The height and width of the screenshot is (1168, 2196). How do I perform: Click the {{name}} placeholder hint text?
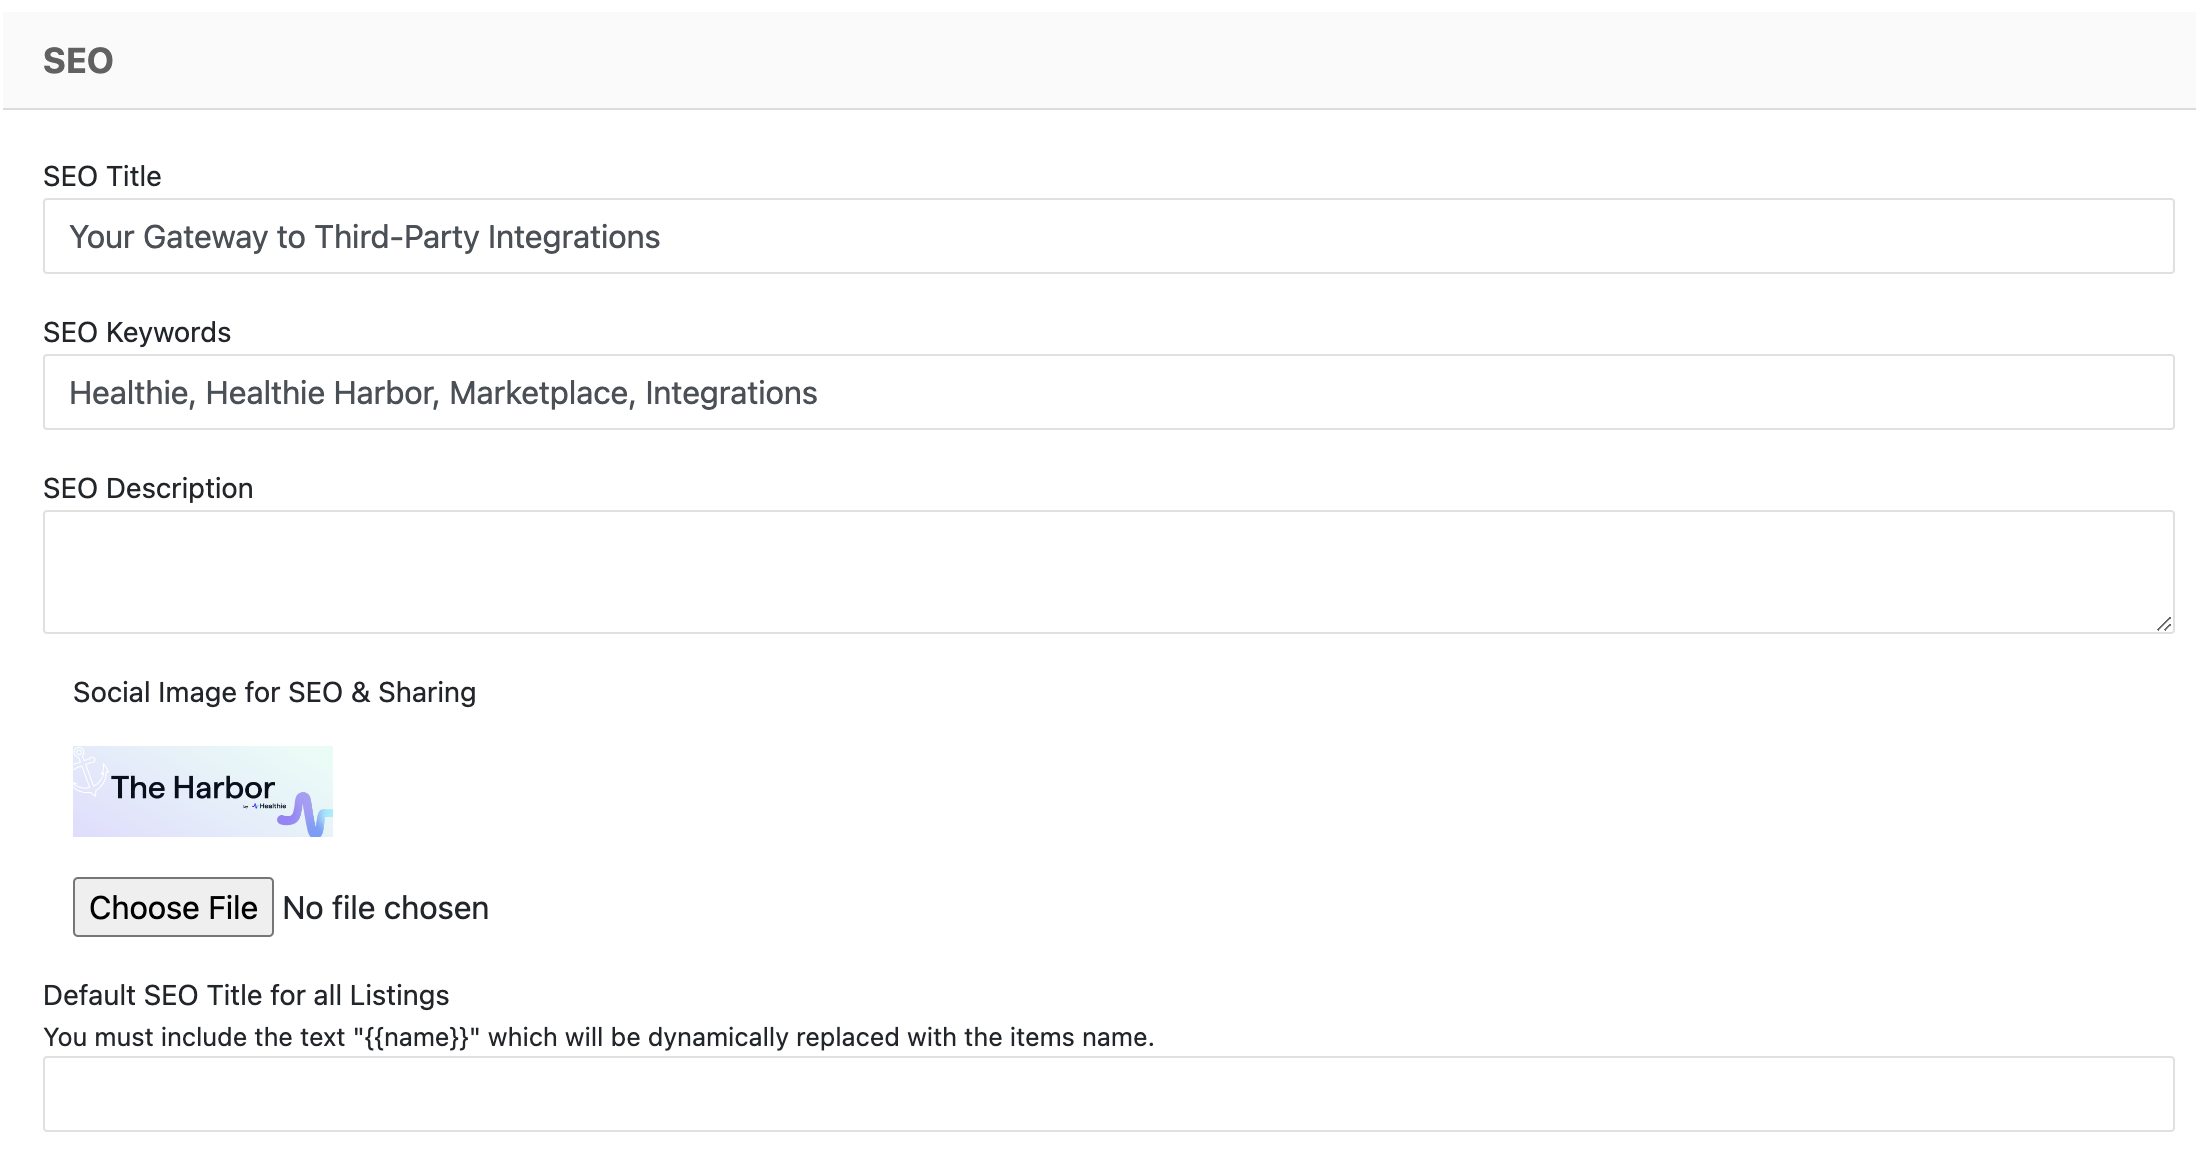(599, 1037)
